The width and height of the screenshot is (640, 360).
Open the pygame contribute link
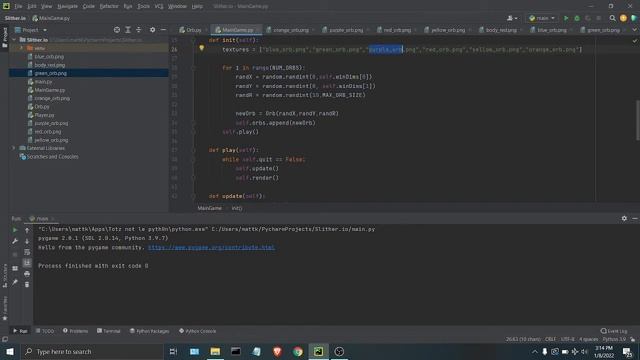click(211, 247)
